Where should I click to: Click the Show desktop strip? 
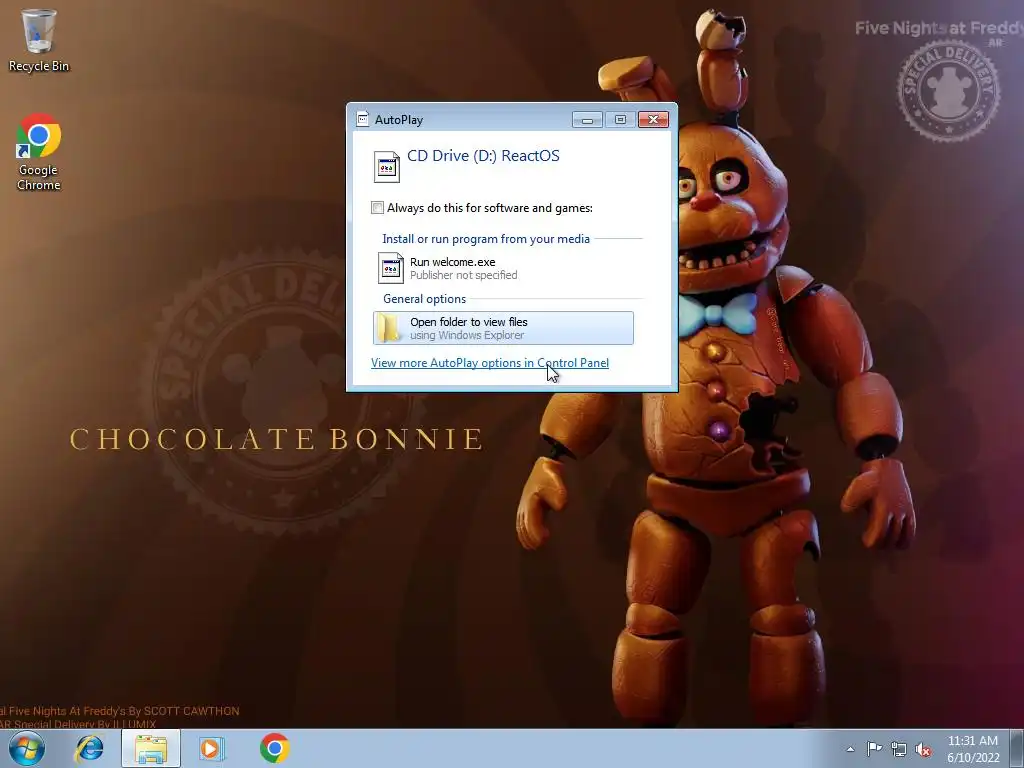click(x=1017, y=749)
